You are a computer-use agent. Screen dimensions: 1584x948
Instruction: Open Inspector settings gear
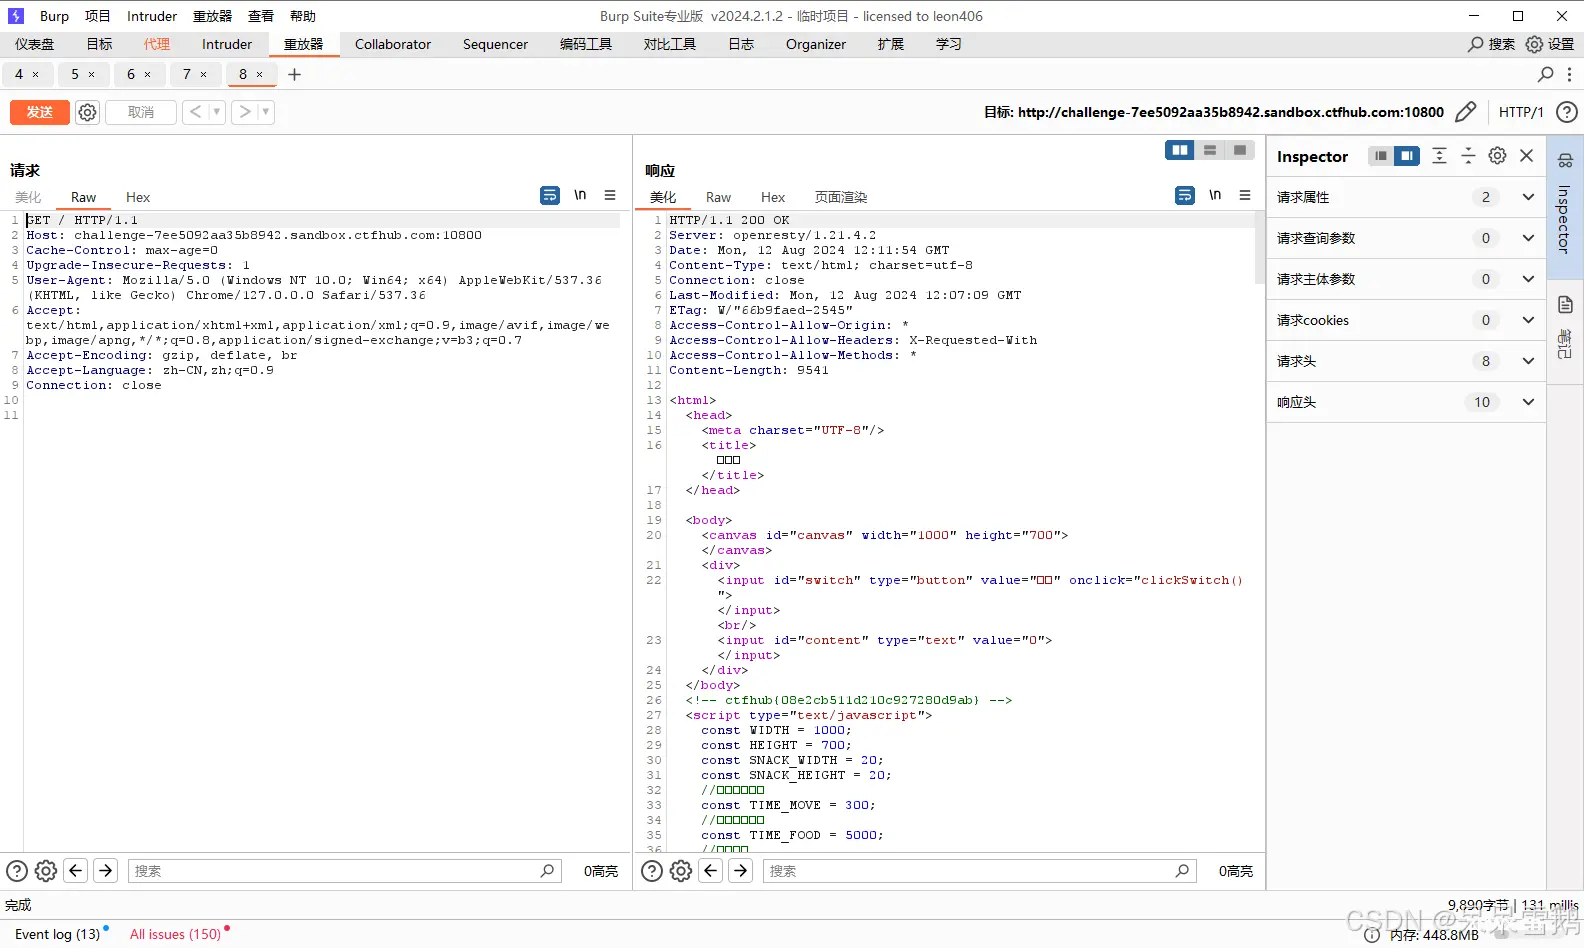pos(1497,156)
